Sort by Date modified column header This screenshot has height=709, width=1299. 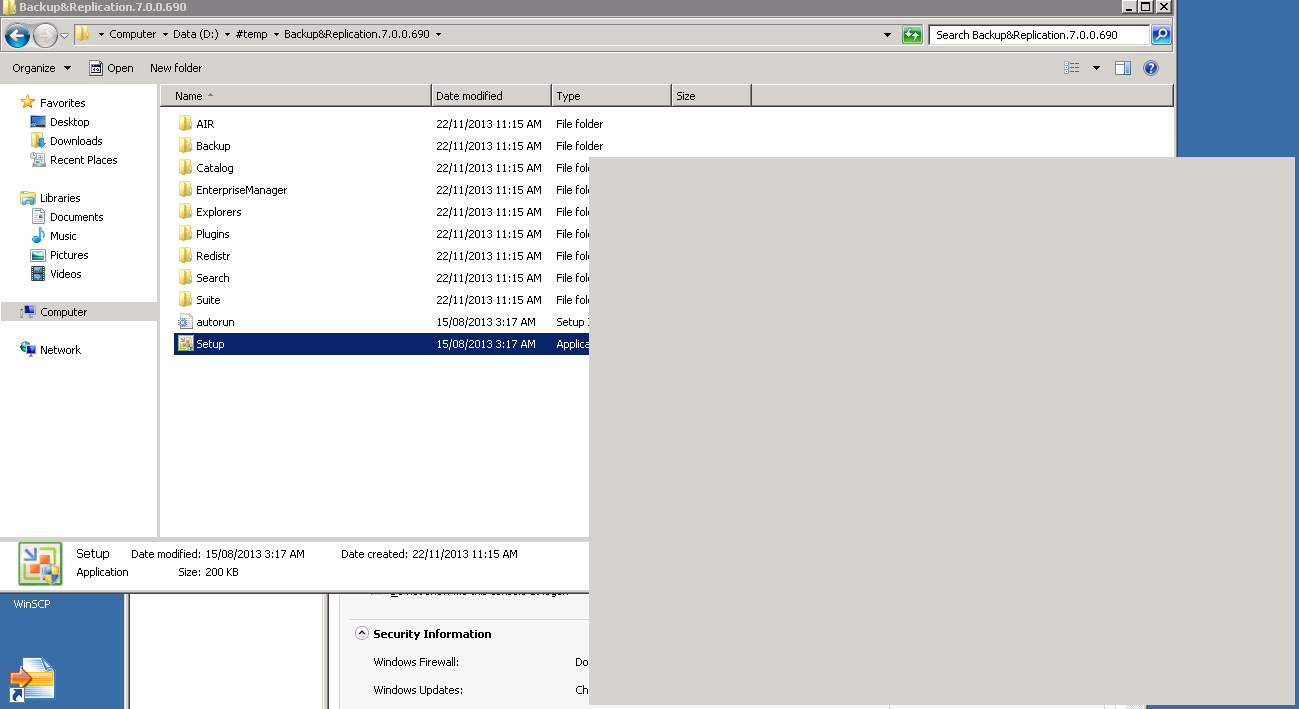(x=491, y=96)
